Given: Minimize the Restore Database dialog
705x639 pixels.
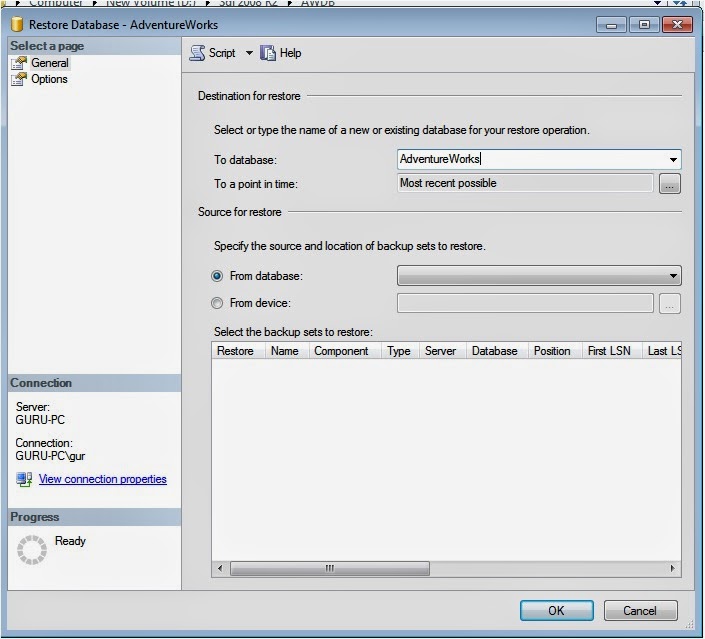Looking at the screenshot, I should 611,25.
